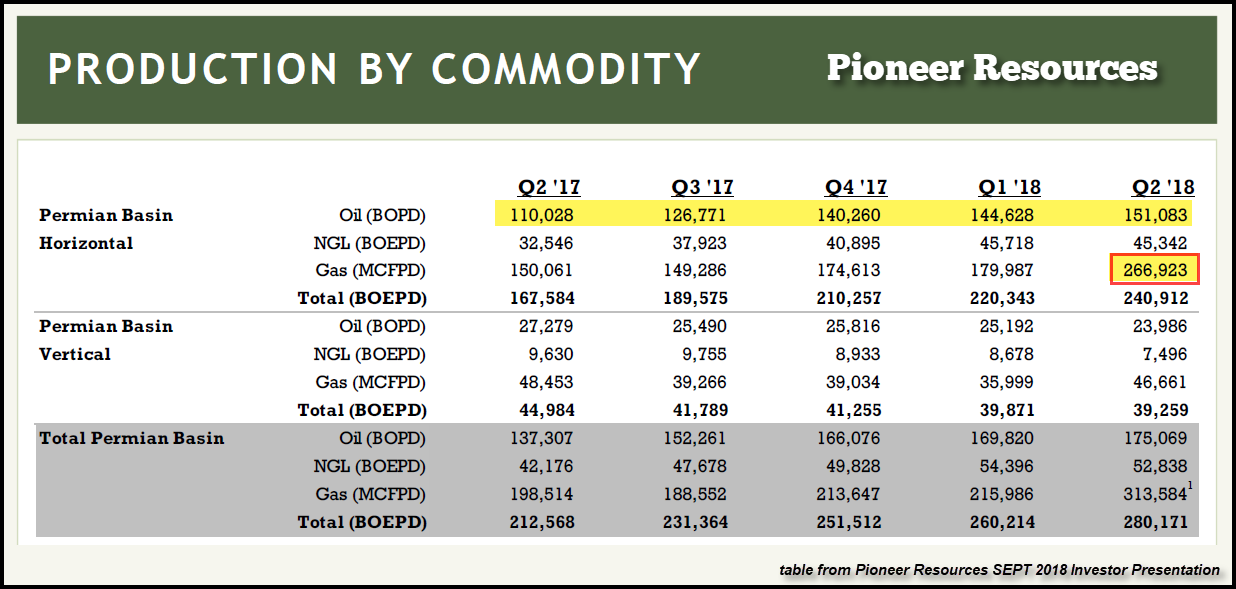Click the Q3 '17 column header
The image size is (1236, 589).
click(x=702, y=187)
